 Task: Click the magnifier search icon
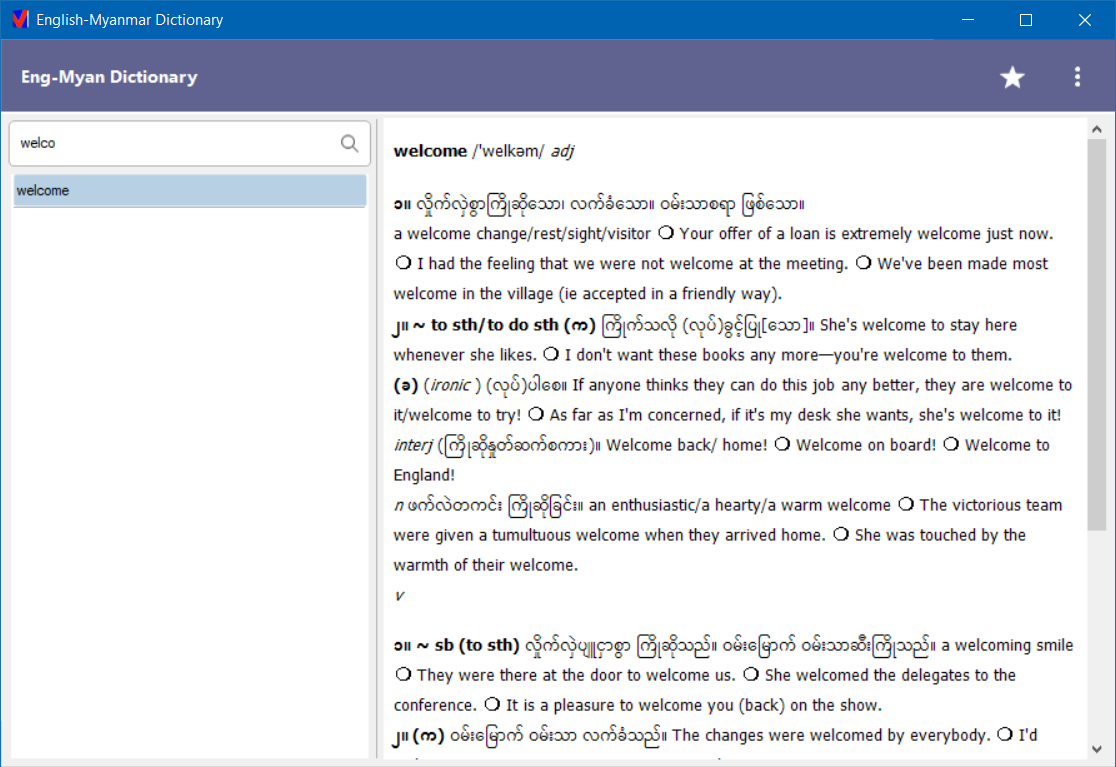[349, 143]
